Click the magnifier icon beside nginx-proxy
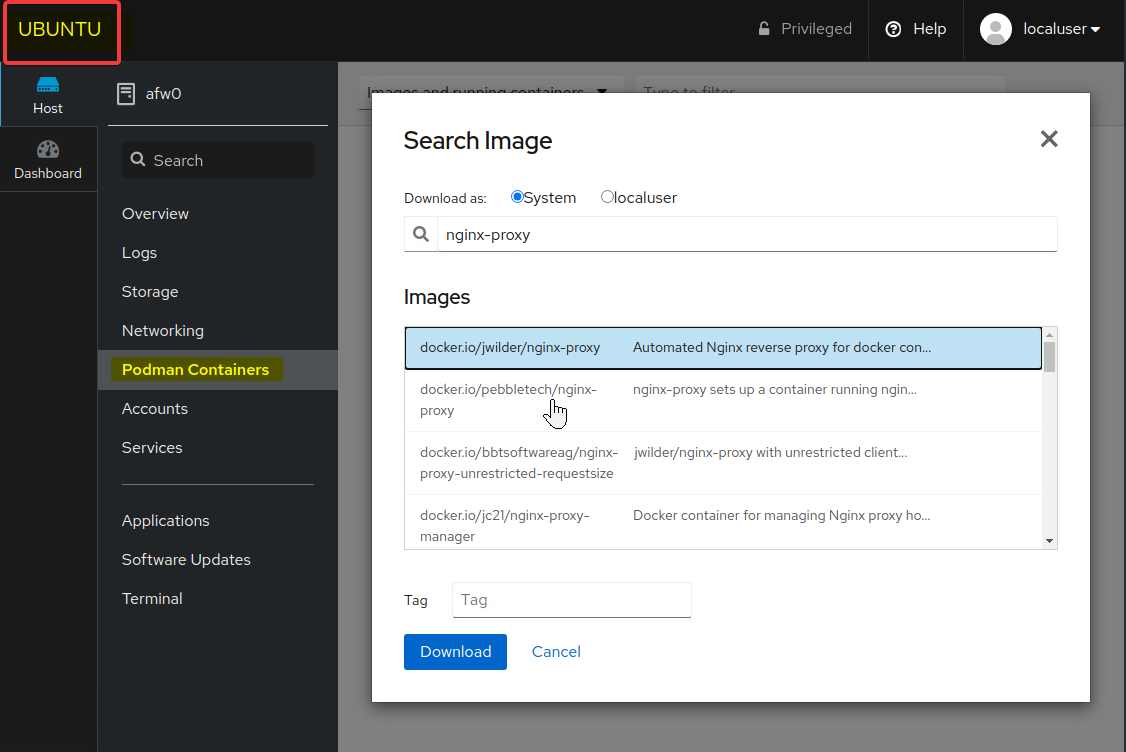Viewport: 1126px width, 752px height. (420, 235)
